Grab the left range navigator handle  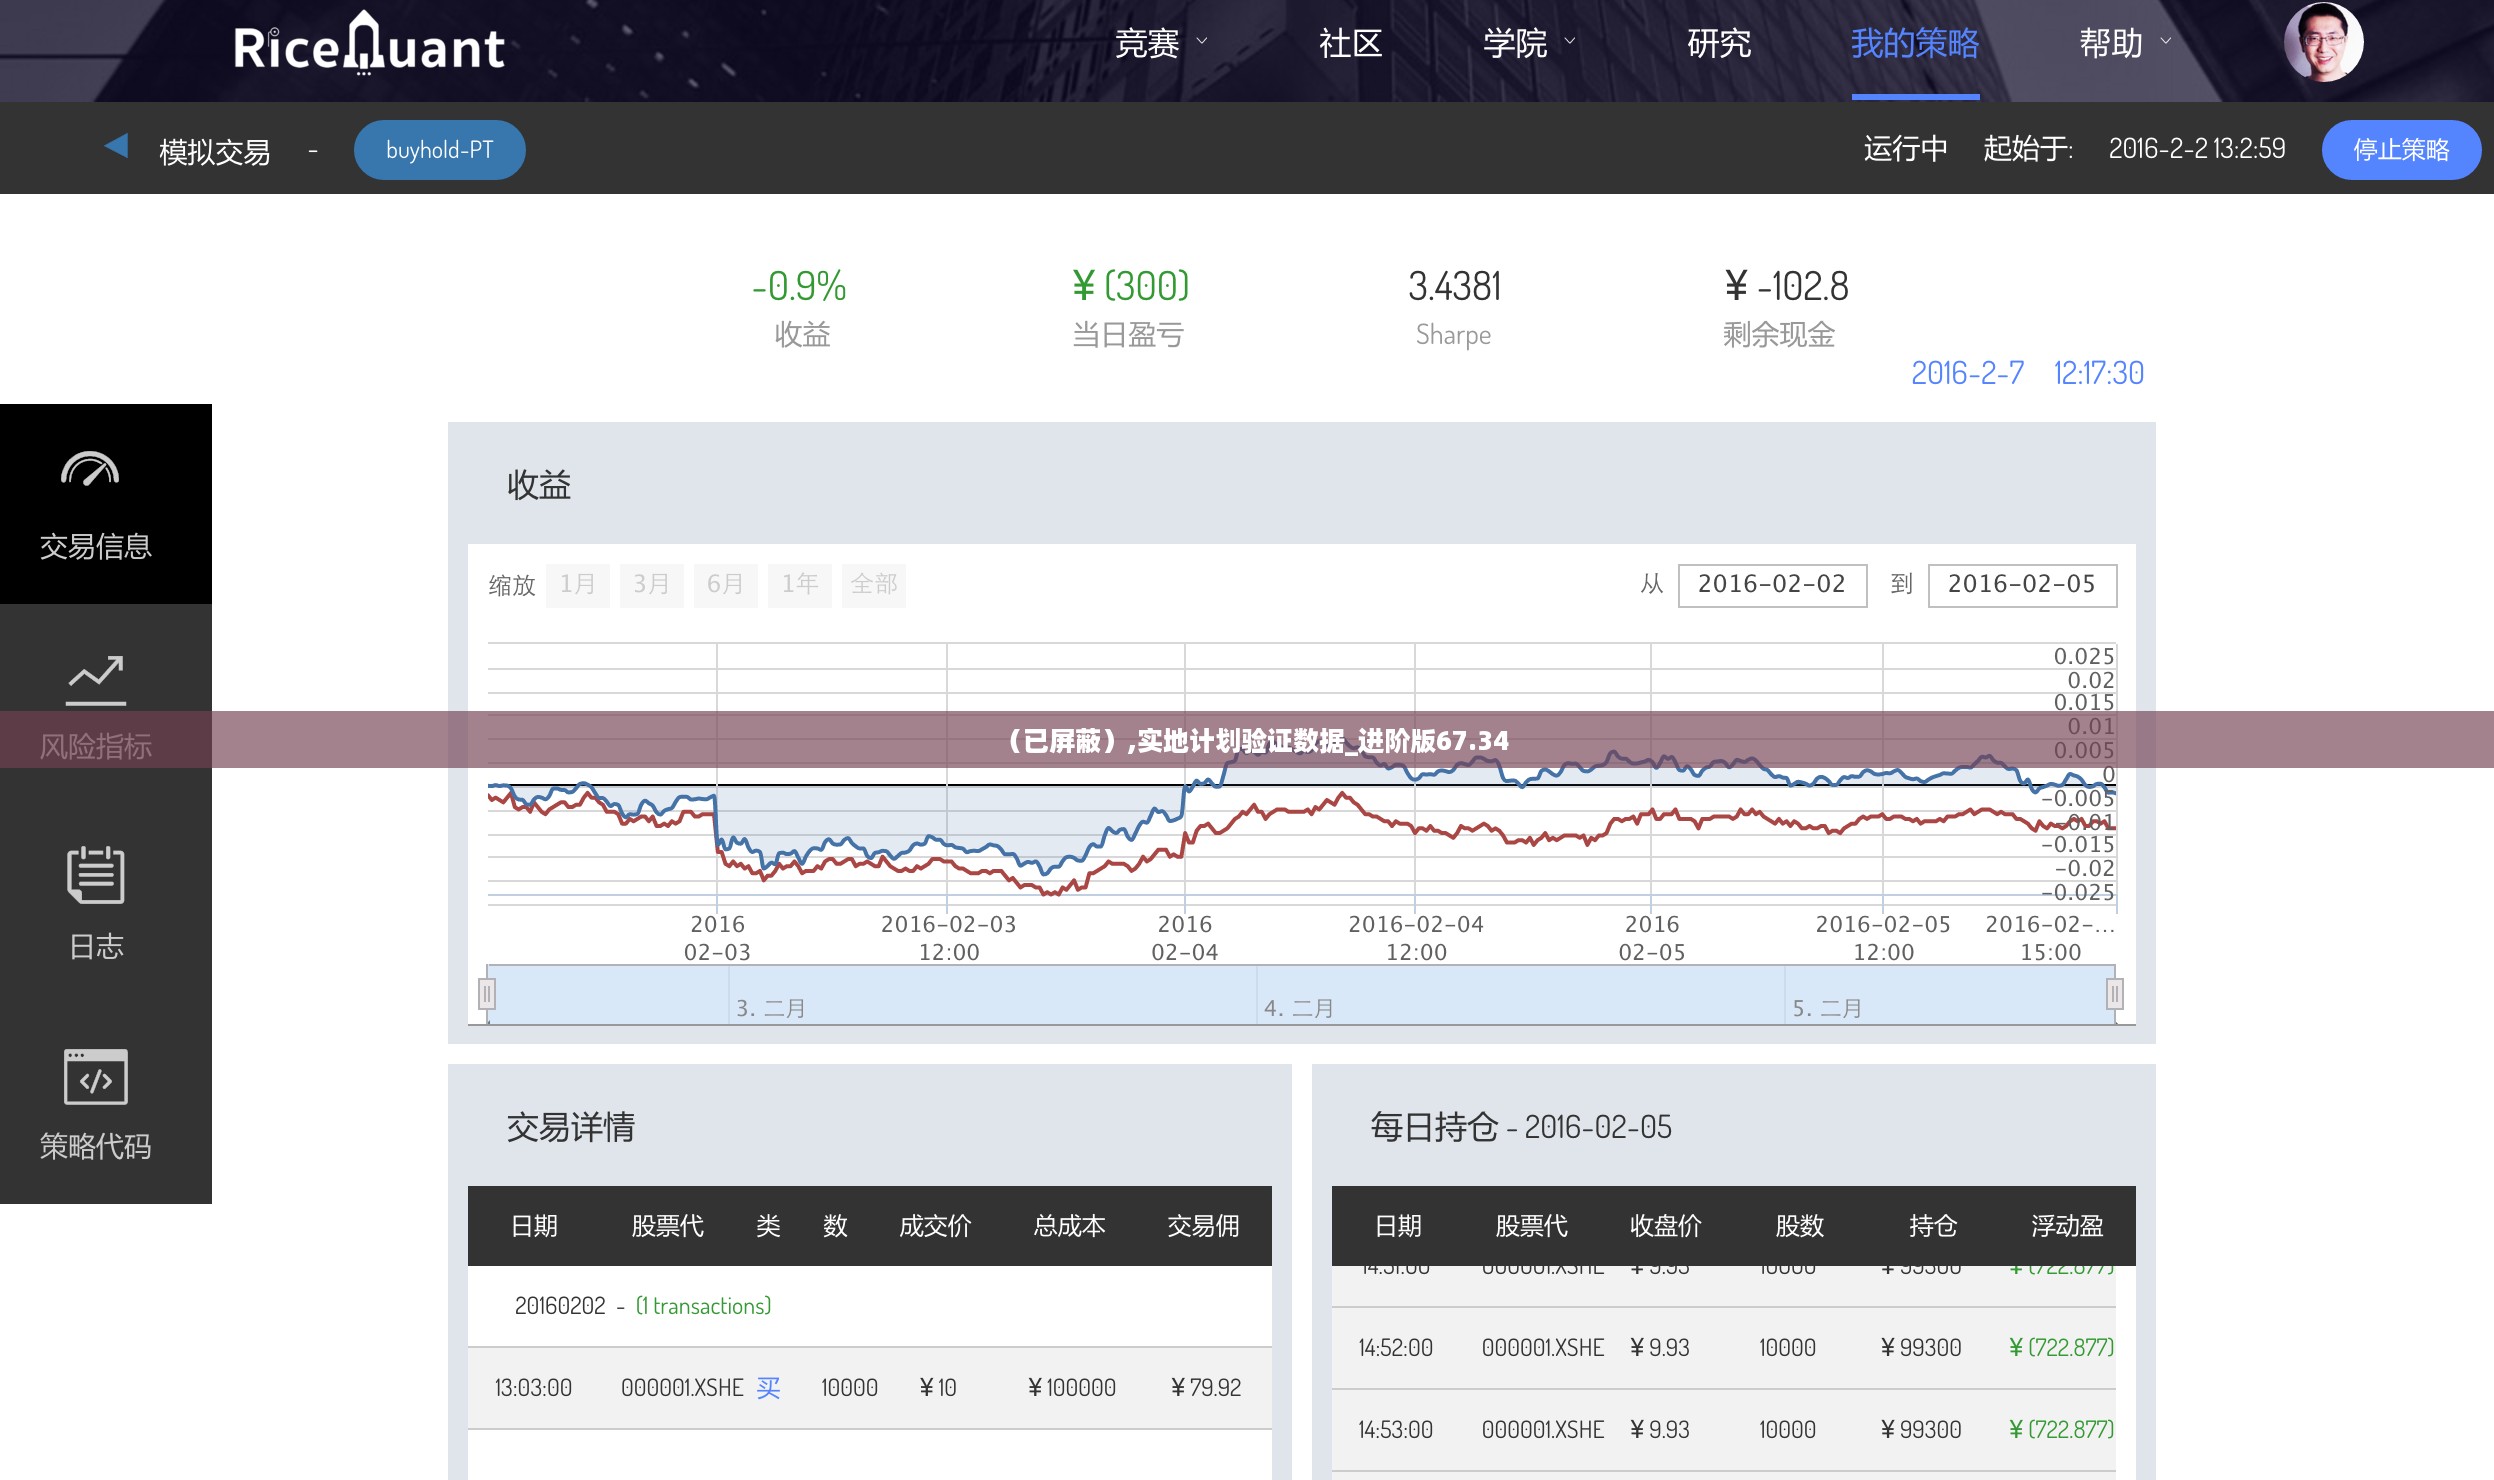(x=487, y=994)
